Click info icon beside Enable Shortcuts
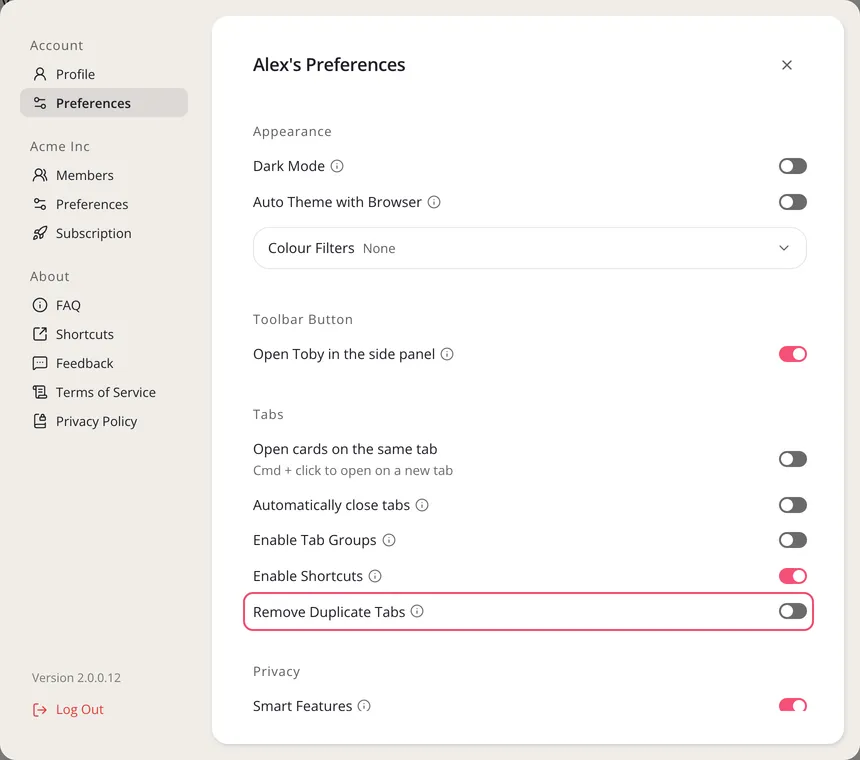Viewport: 860px width, 760px height. [x=375, y=576]
